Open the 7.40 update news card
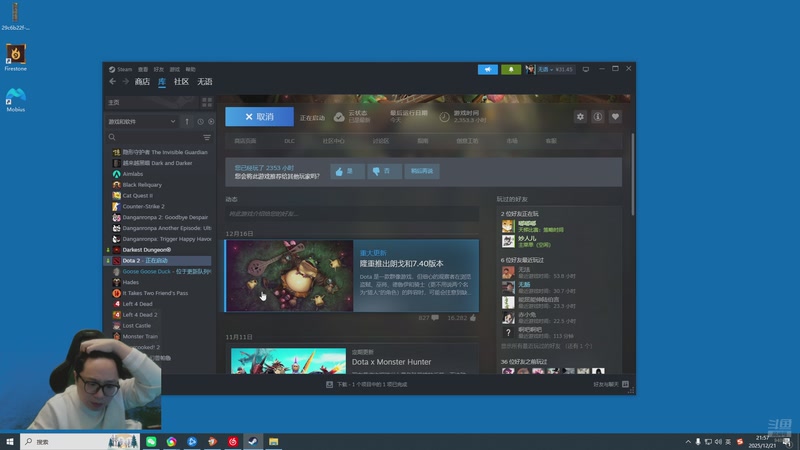 pos(352,276)
